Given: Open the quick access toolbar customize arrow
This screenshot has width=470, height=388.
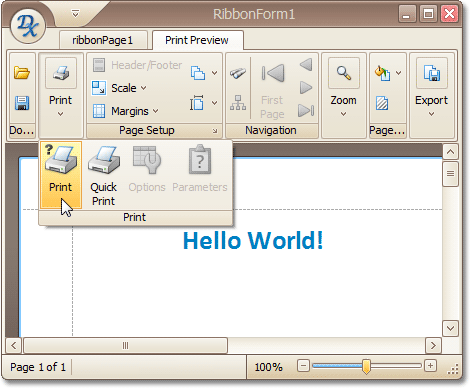Looking at the screenshot, I should tap(76, 14).
